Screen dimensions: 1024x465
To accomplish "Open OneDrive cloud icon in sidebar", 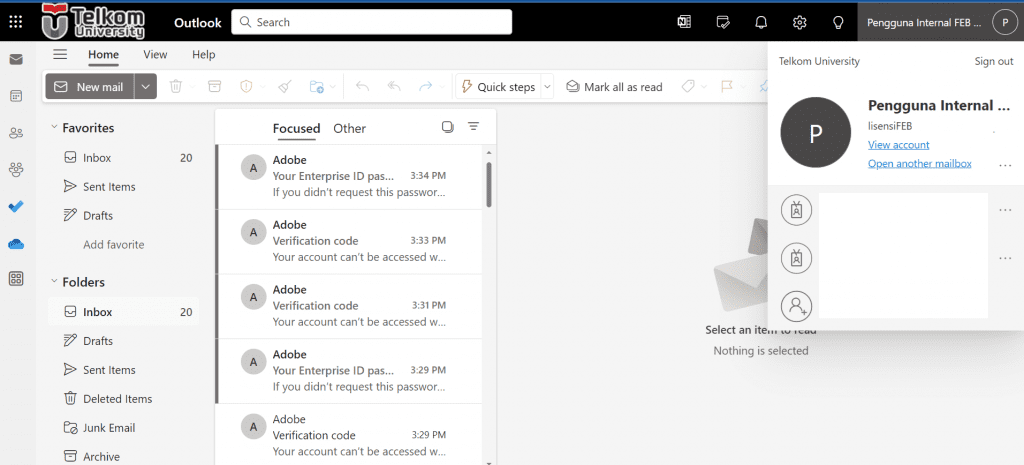I will [16, 243].
